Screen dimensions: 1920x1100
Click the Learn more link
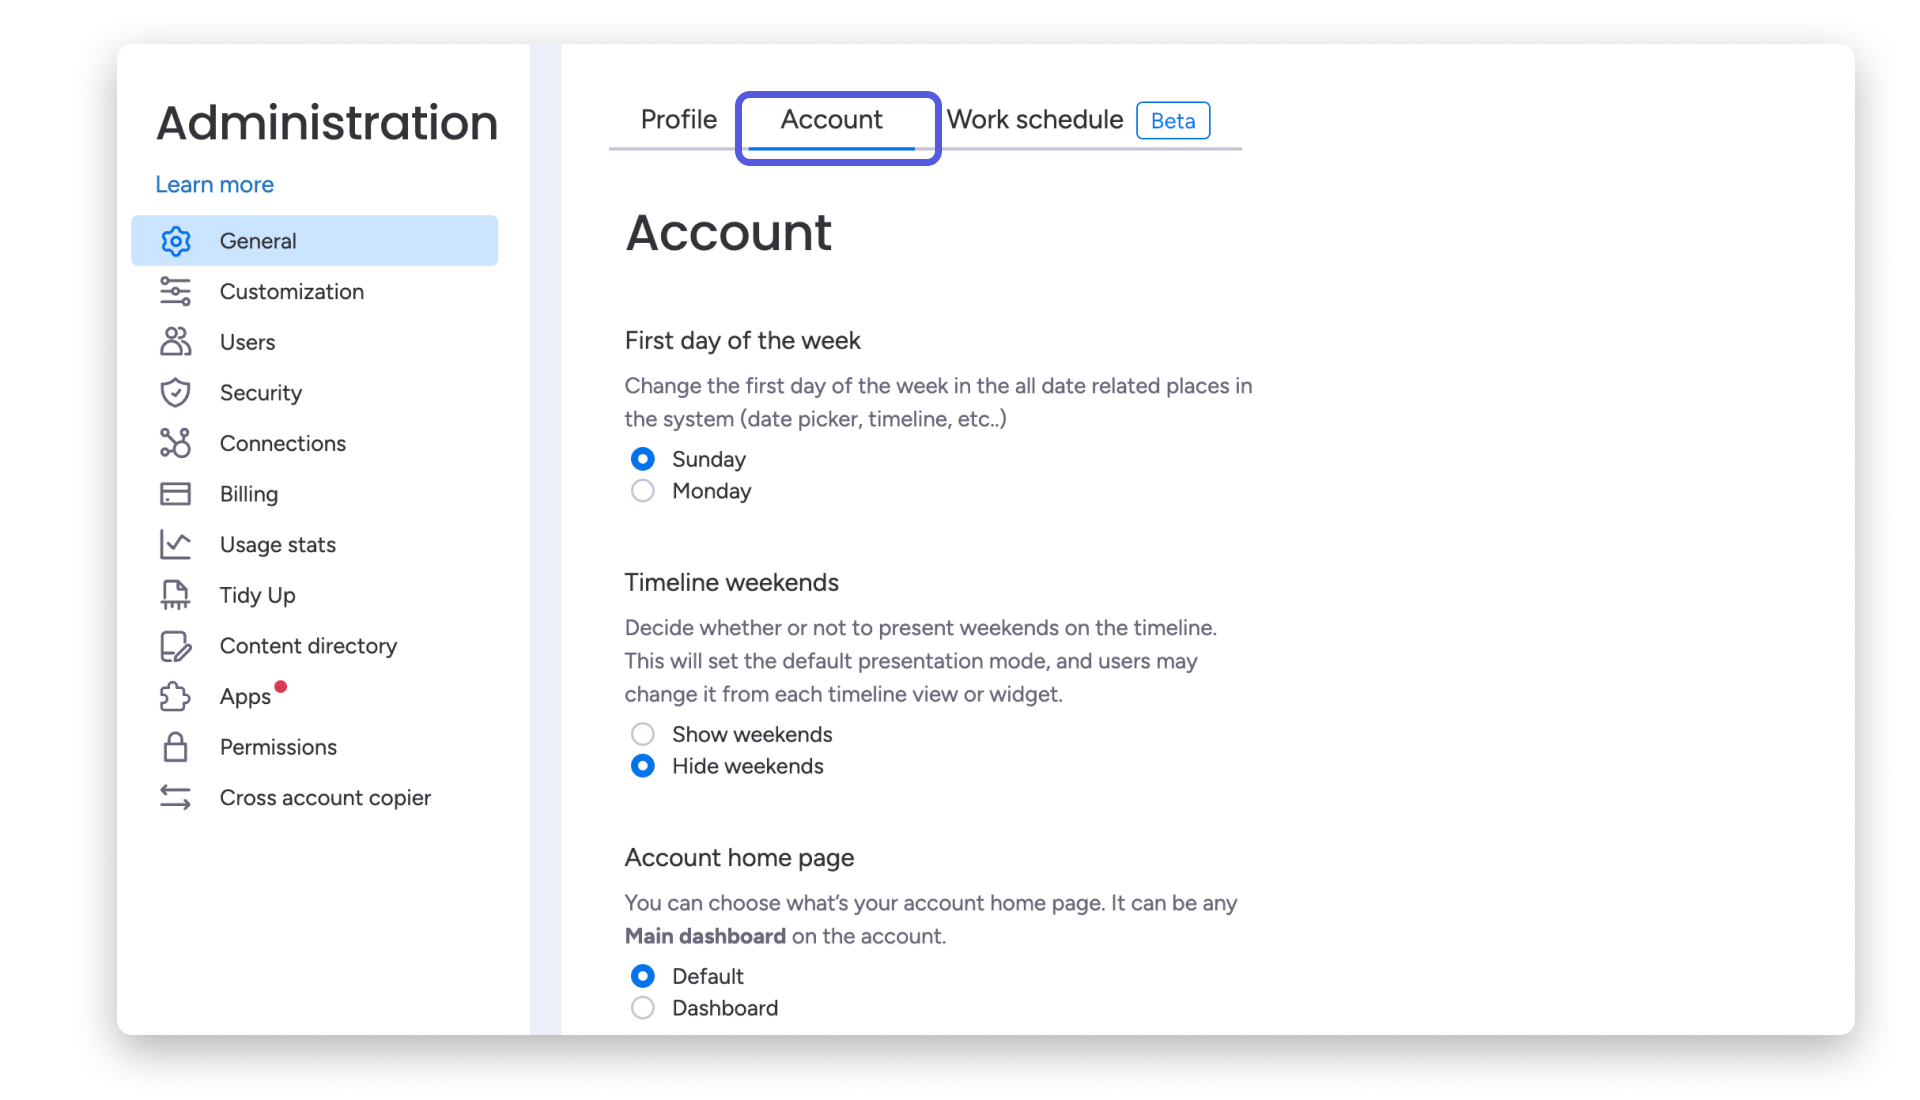[214, 185]
